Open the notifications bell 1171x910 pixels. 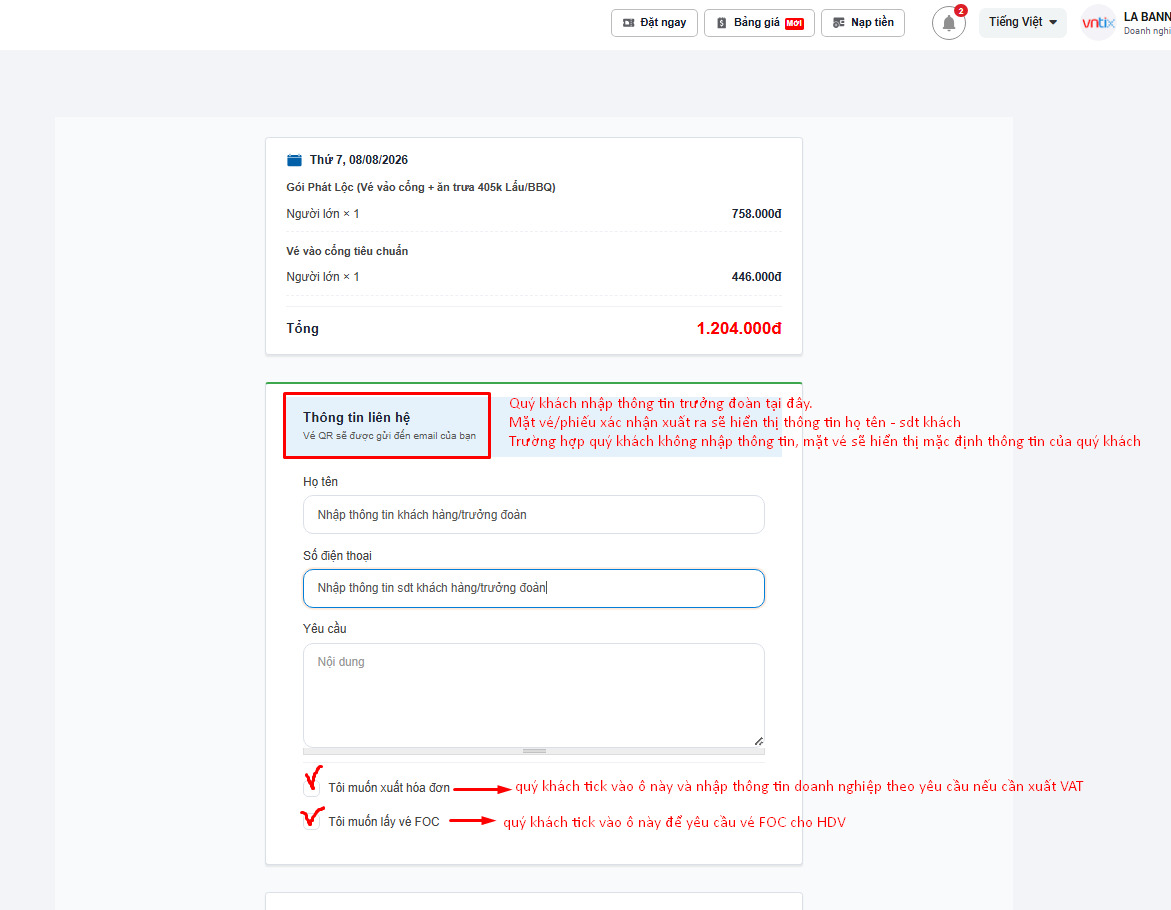click(948, 23)
